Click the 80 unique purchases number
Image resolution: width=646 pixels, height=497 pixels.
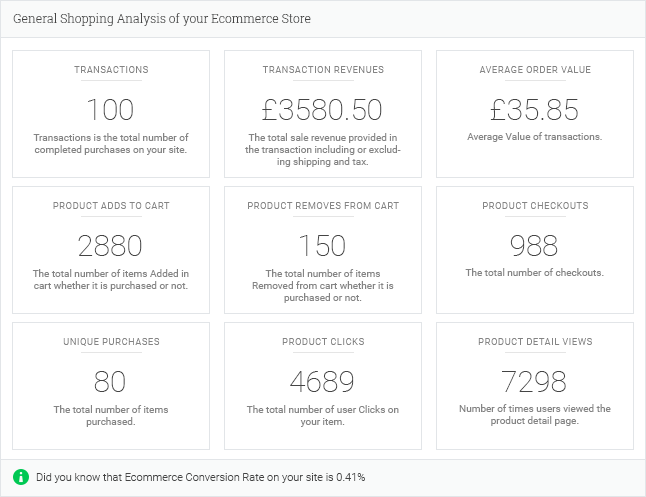coord(111,380)
